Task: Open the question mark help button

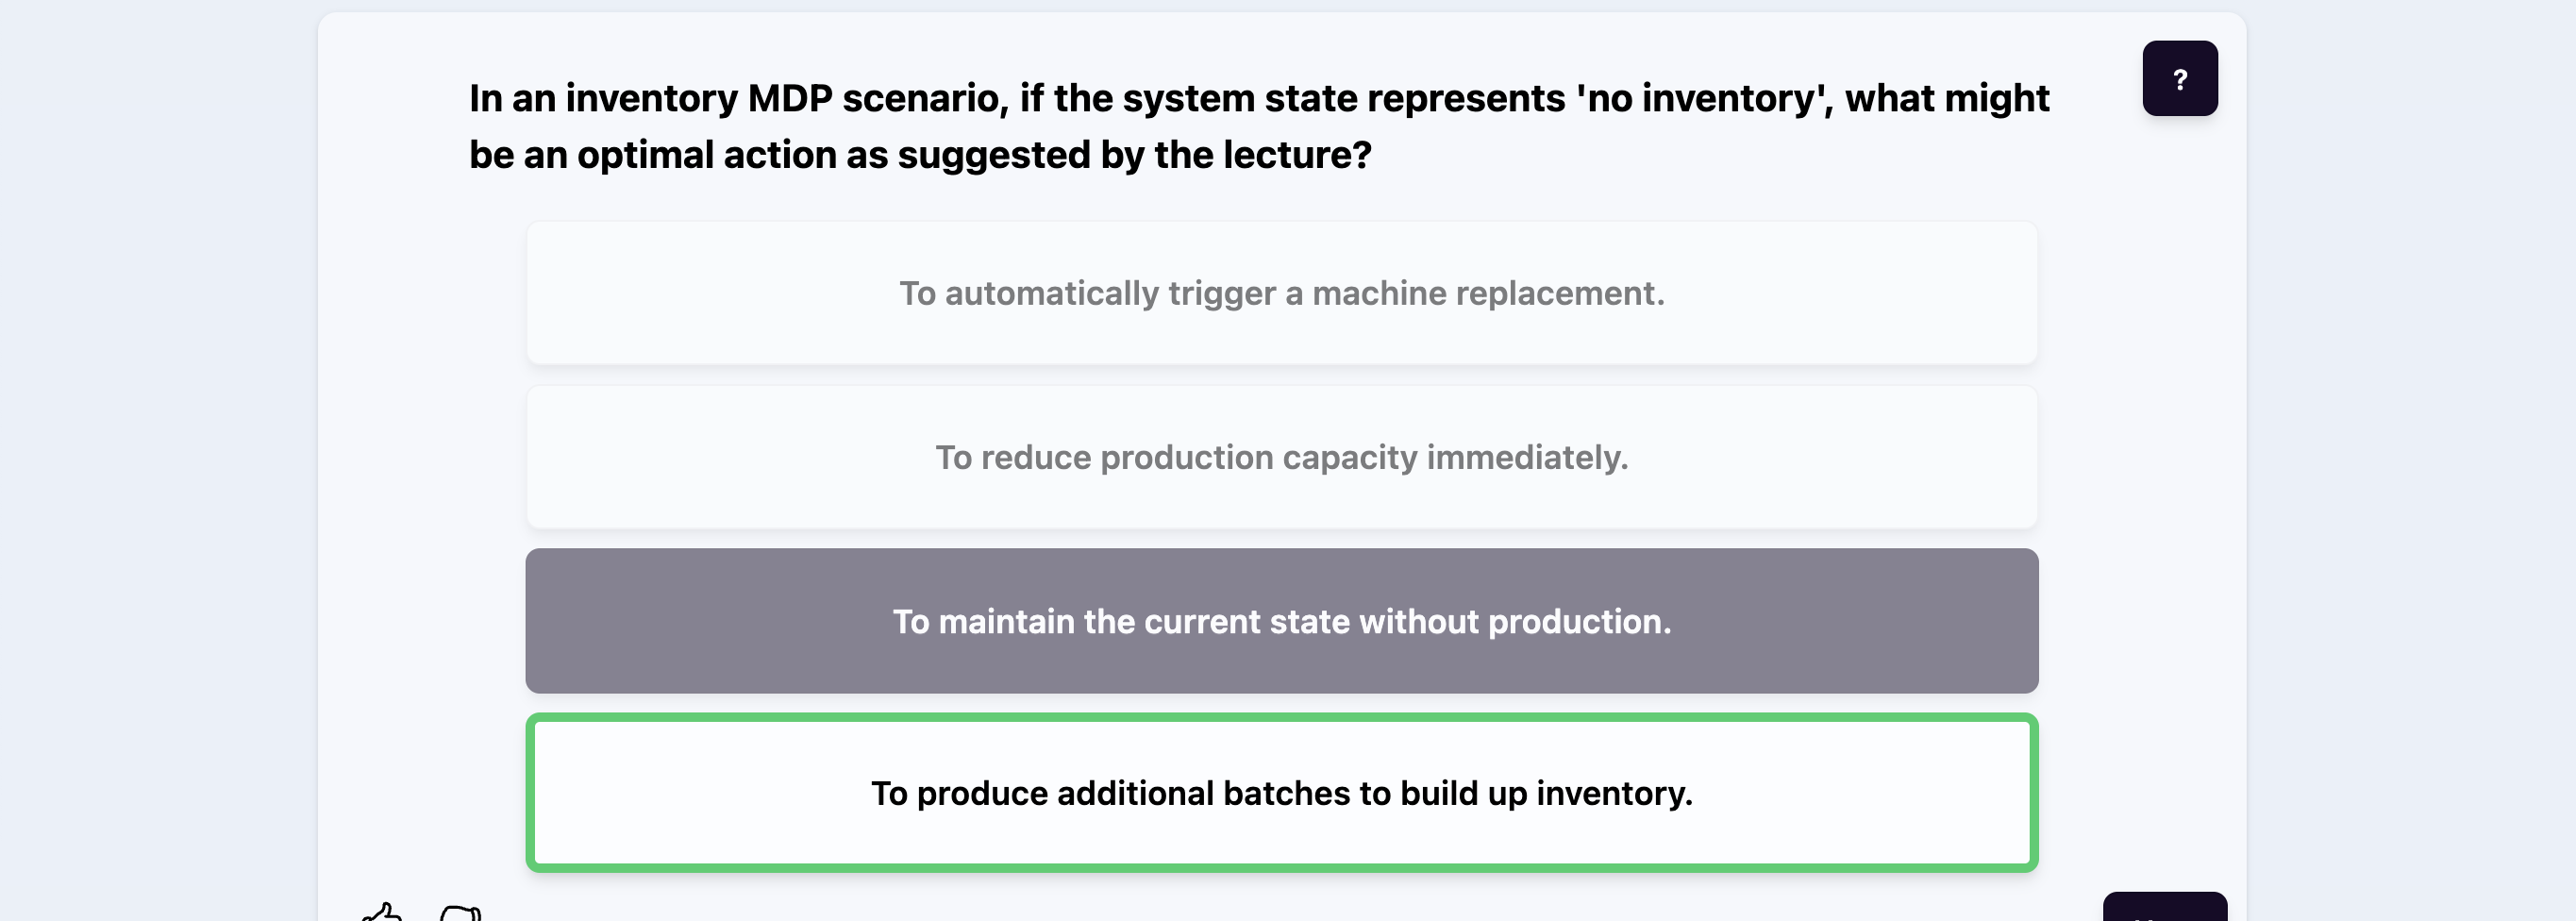Action: pyautogui.click(x=2179, y=79)
